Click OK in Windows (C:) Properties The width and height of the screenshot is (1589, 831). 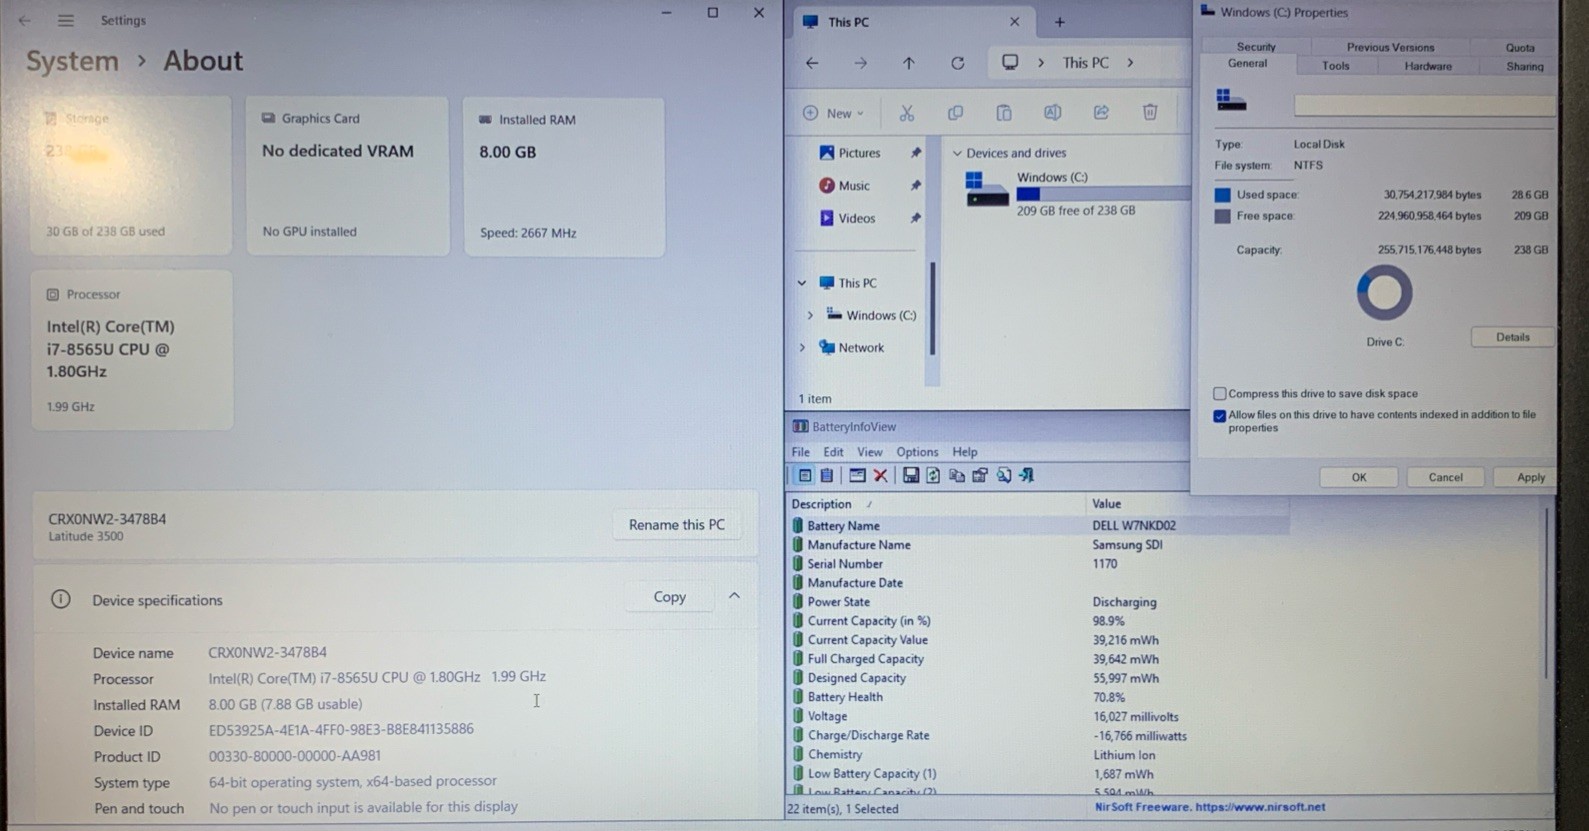click(x=1359, y=477)
